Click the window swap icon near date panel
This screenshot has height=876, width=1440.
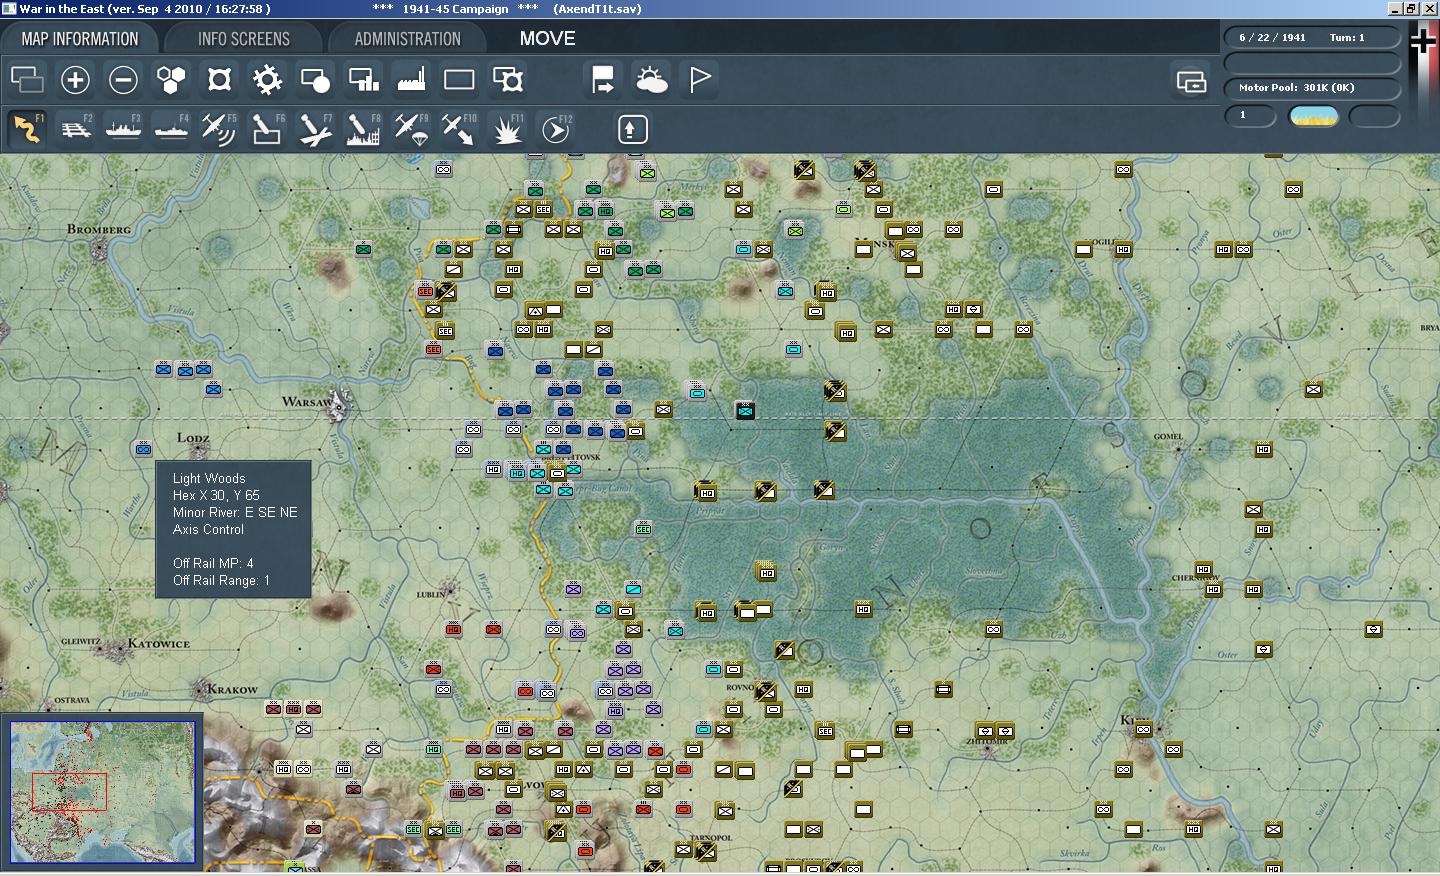[1191, 81]
